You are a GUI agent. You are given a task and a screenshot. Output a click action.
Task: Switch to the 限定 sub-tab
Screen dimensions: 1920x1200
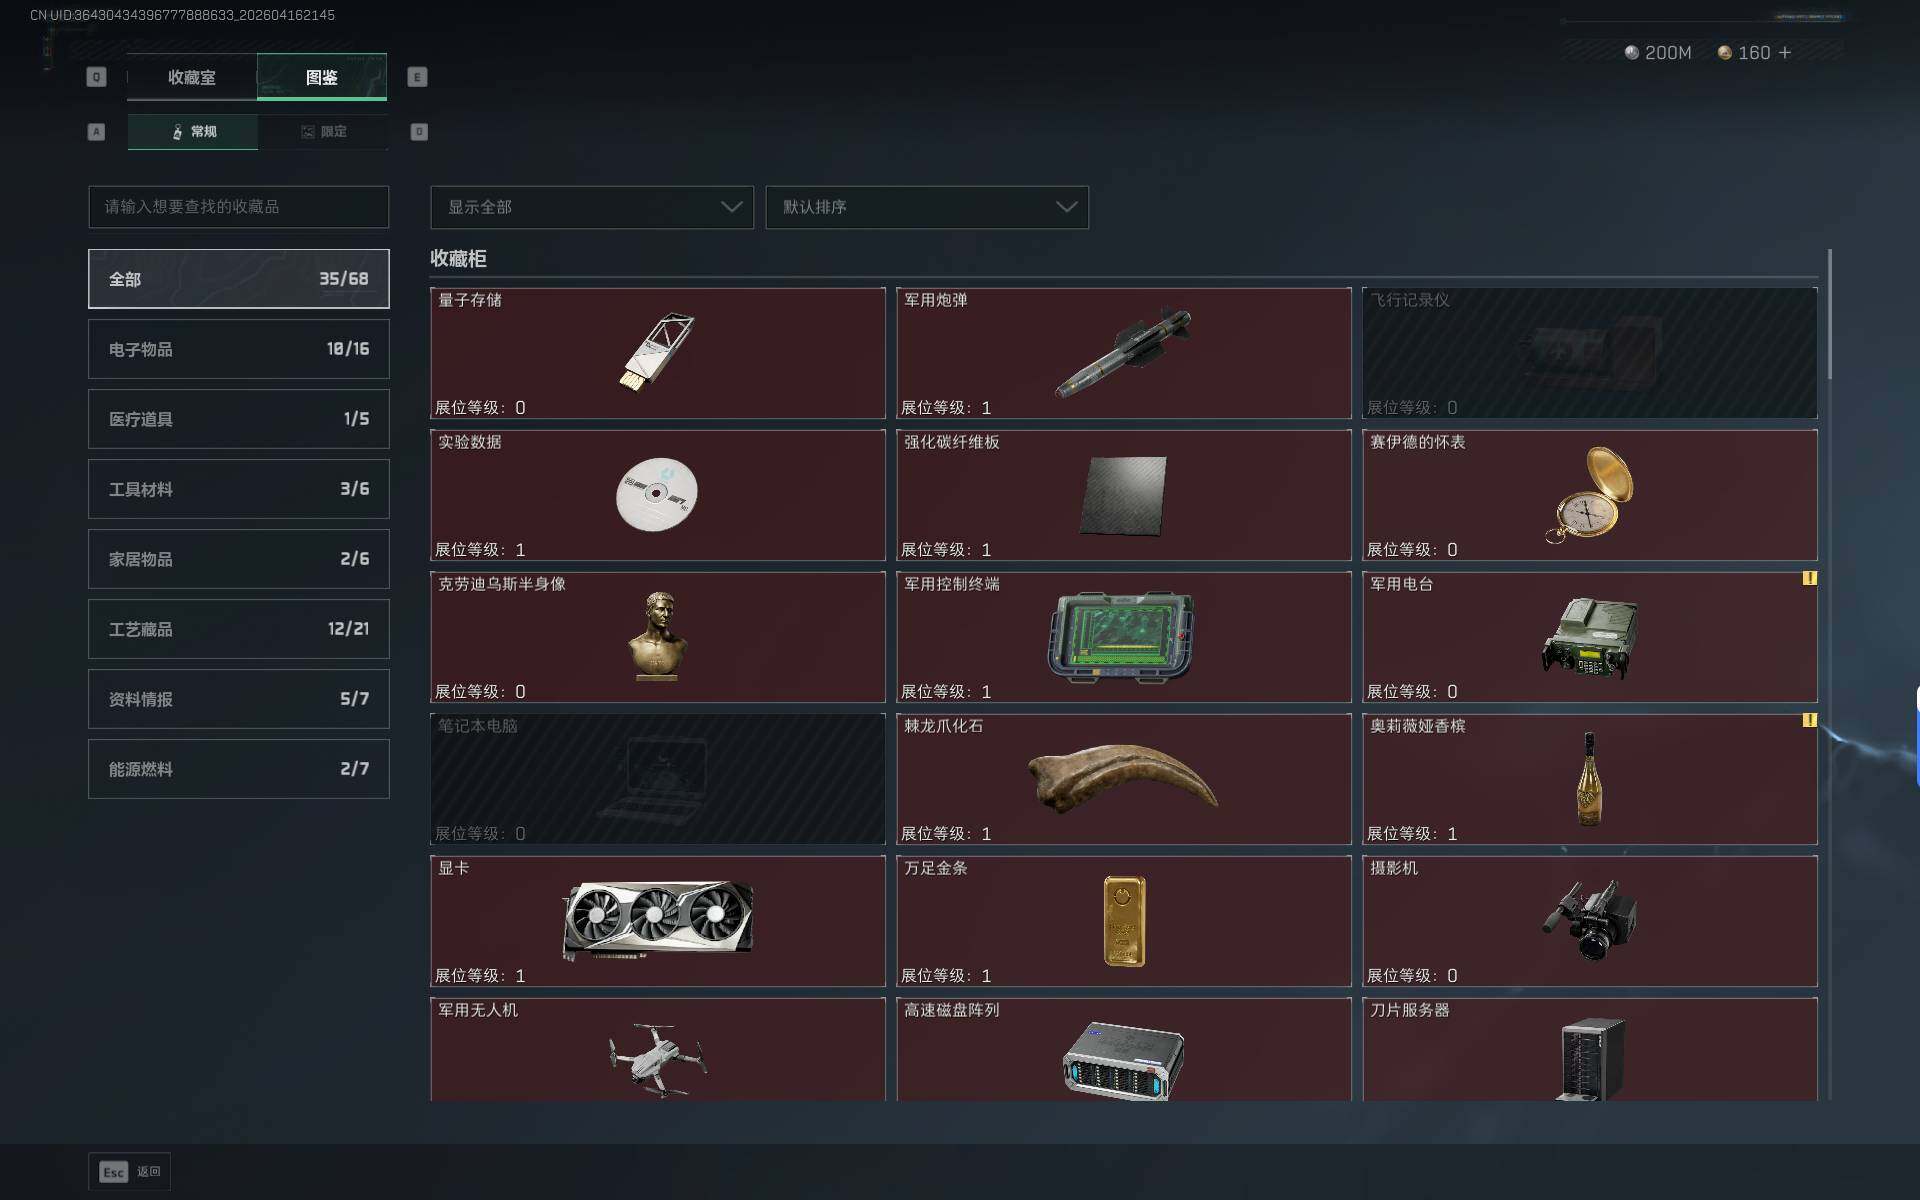[323, 132]
